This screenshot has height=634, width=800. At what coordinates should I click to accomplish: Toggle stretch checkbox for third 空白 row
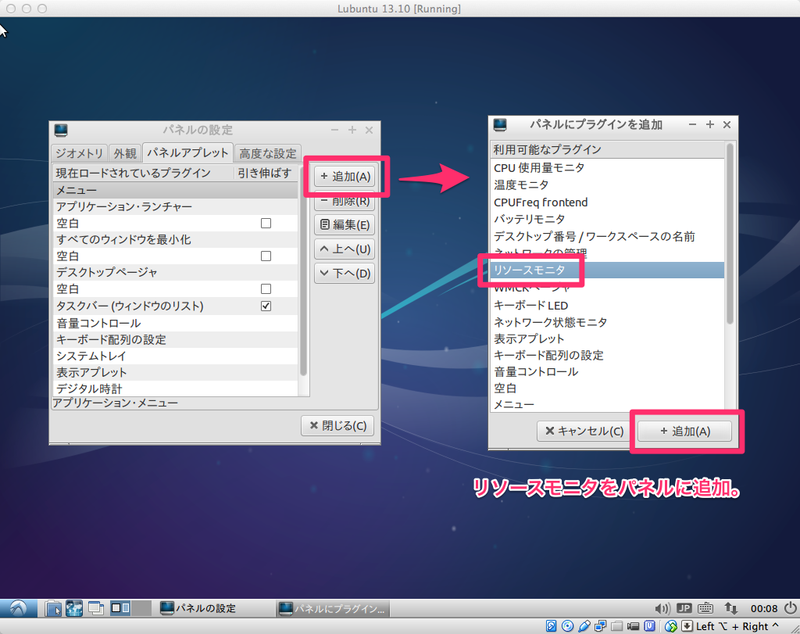point(266,289)
